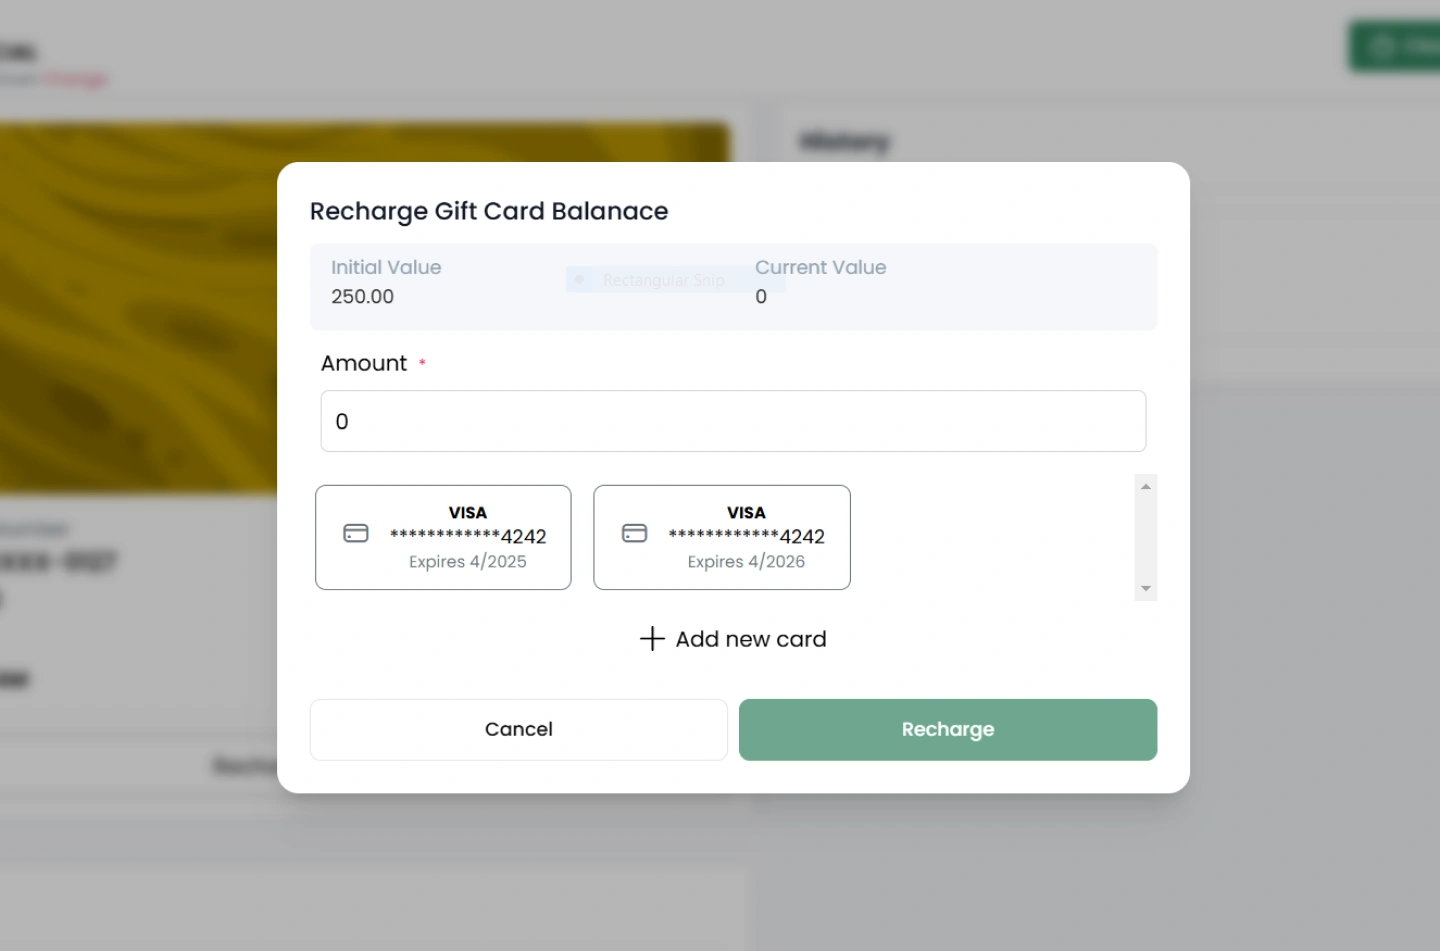Image resolution: width=1440 pixels, height=951 pixels.
Task: Click the credit card icon on first card
Action: point(356,533)
